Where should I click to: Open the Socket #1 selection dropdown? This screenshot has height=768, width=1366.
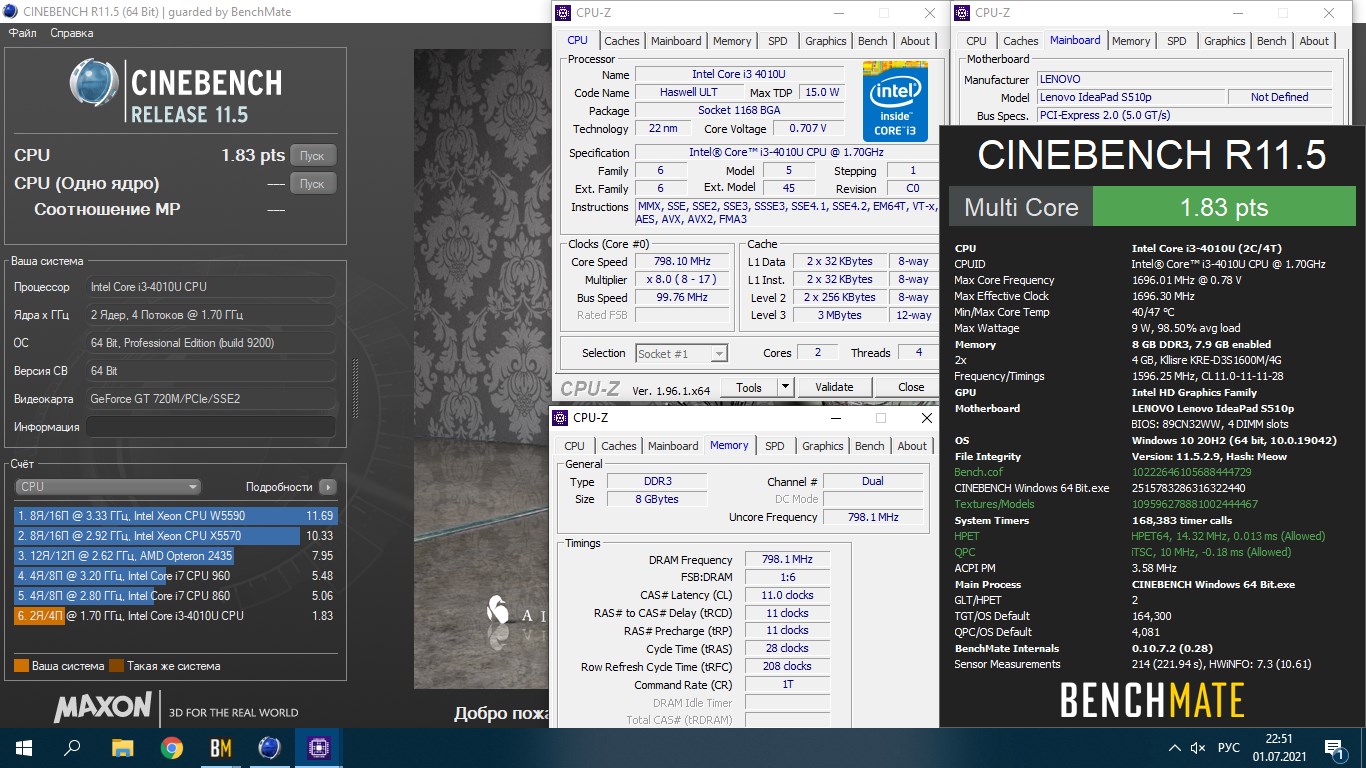[x=682, y=353]
